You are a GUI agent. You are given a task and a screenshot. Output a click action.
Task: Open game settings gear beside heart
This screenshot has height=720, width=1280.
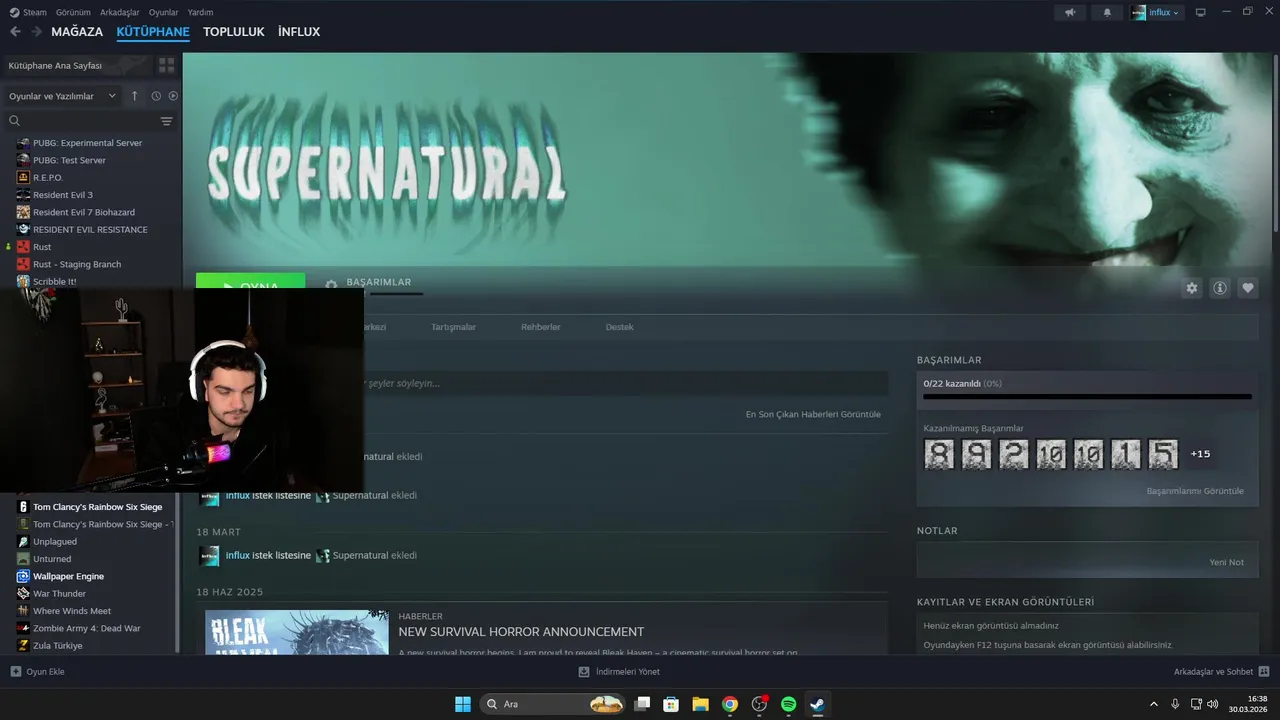tap(1192, 288)
